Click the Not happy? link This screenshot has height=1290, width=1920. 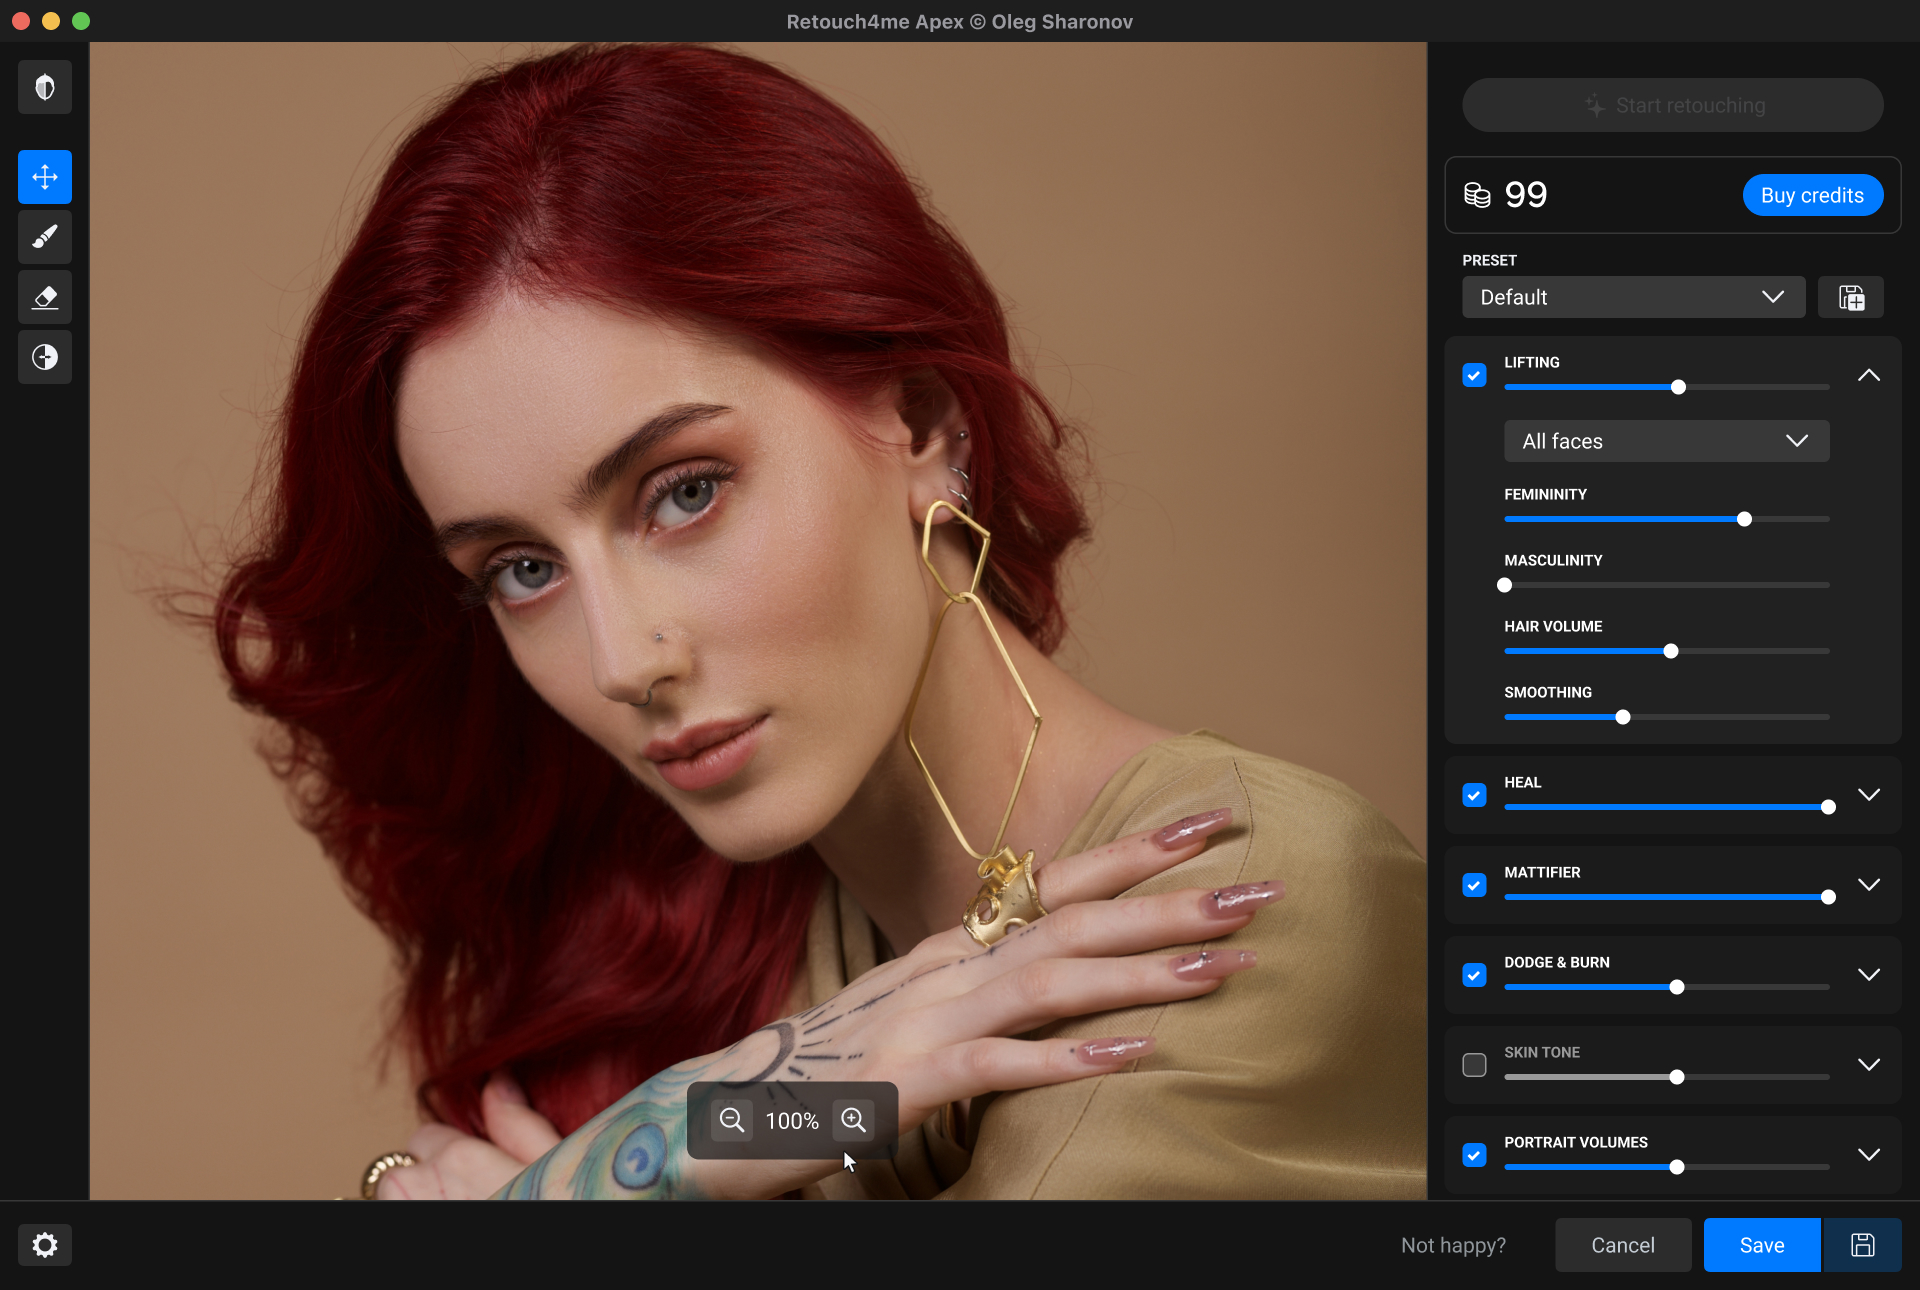(x=1453, y=1245)
